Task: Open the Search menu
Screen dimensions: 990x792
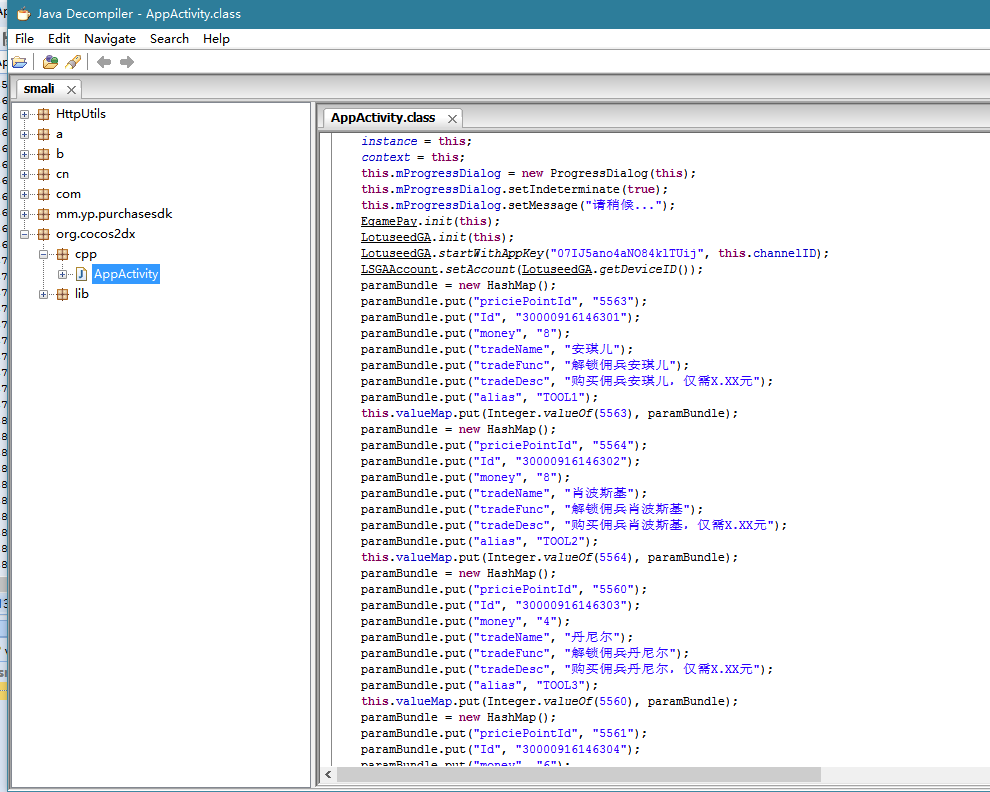Action: [169, 39]
